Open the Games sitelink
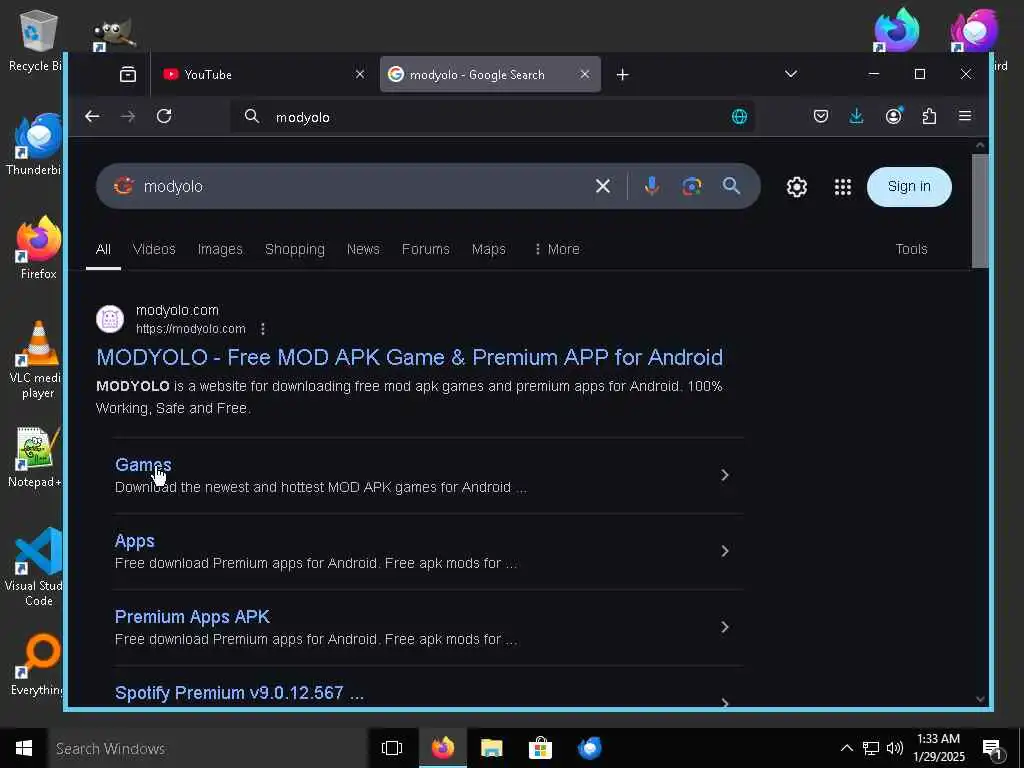Image resolution: width=1024 pixels, height=768 pixels. (x=143, y=464)
